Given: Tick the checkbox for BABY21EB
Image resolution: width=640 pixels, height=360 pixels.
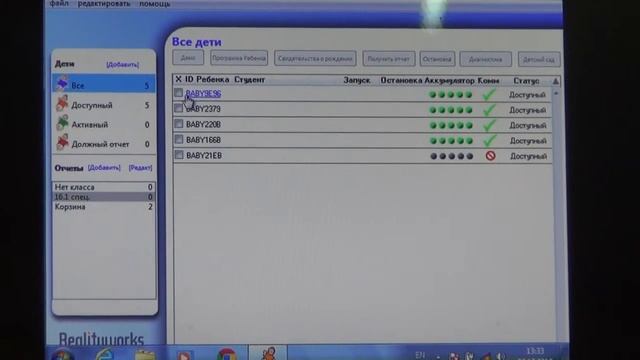Looking at the screenshot, I should point(178,155).
